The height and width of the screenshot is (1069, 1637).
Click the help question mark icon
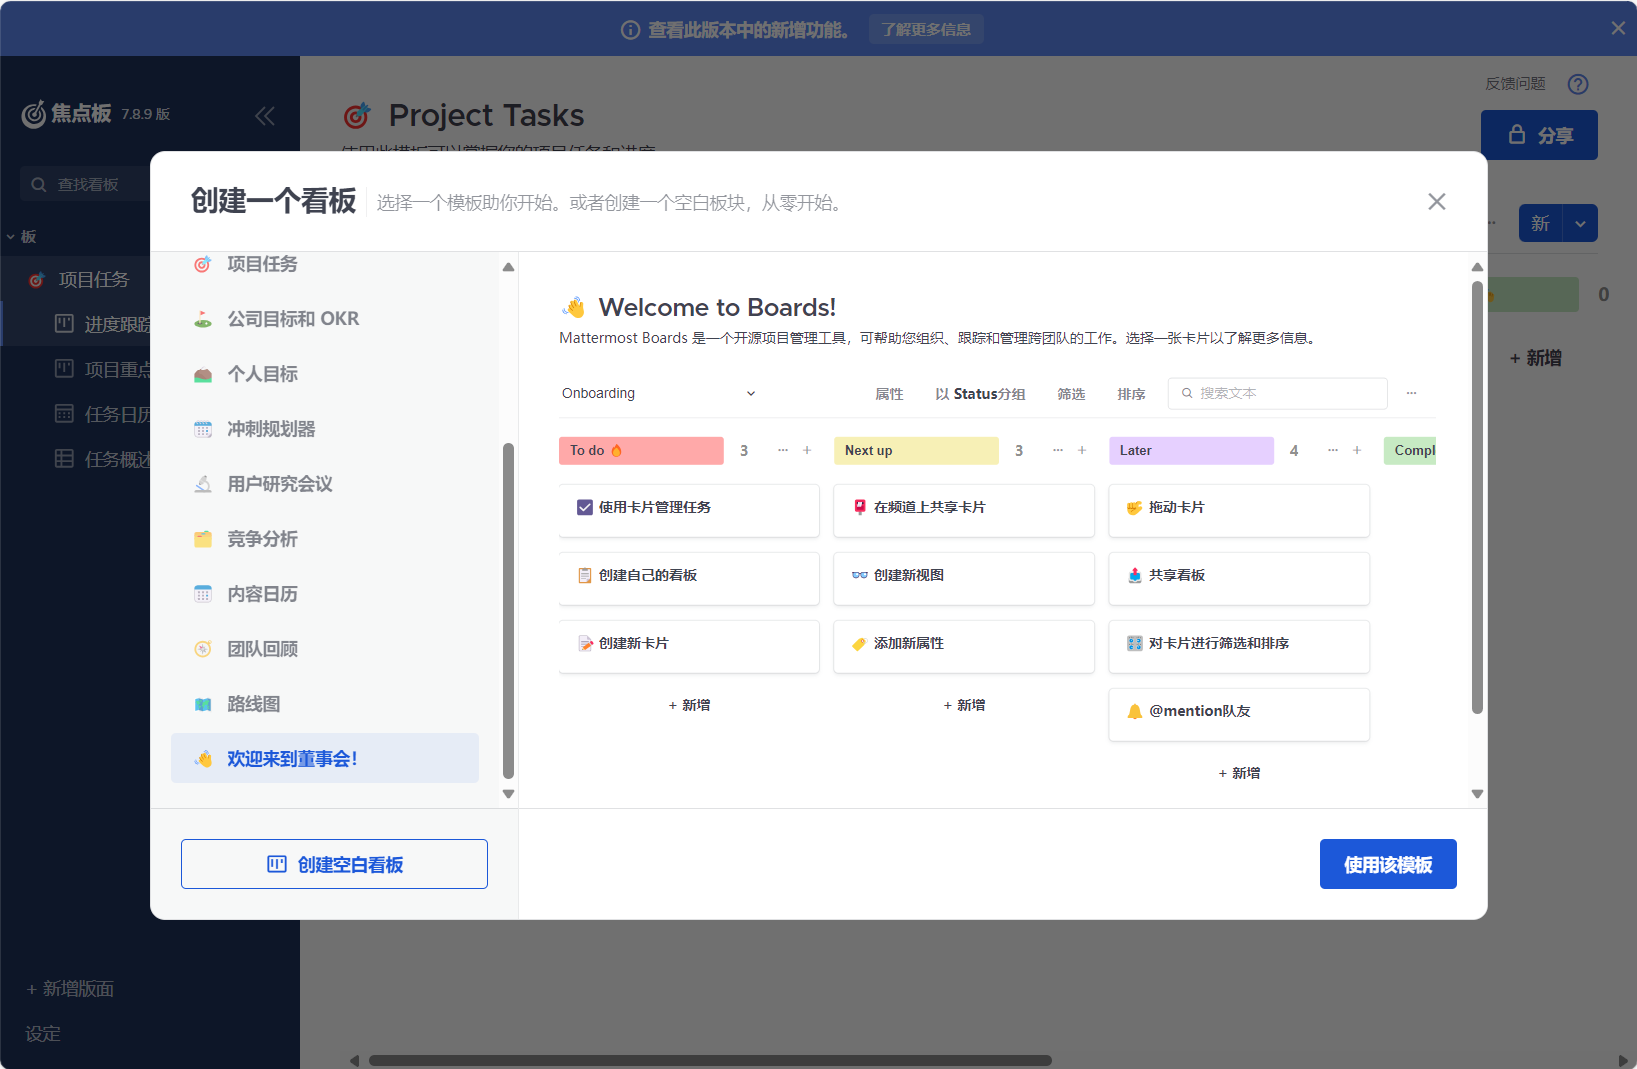(1577, 84)
